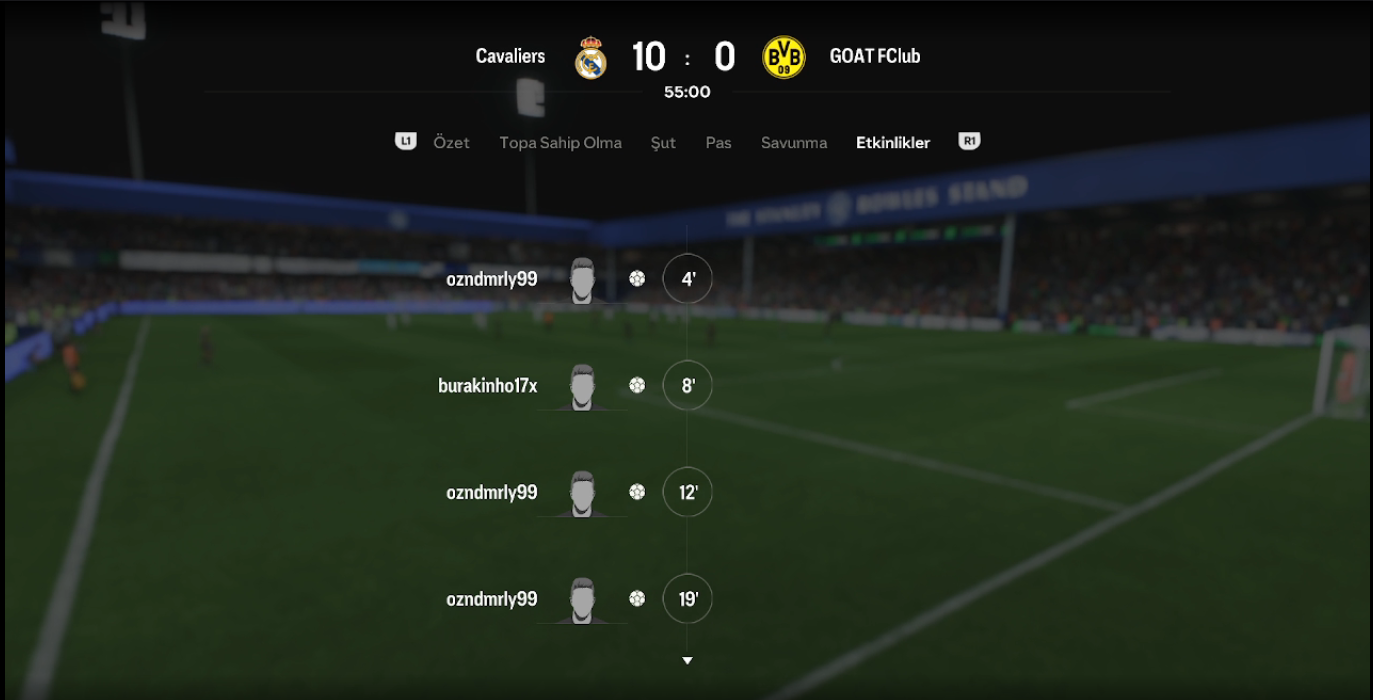The height and width of the screenshot is (700, 1373).
Task: Click the 19' minute marker circle
Action: pyautogui.click(x=688, y=599)
